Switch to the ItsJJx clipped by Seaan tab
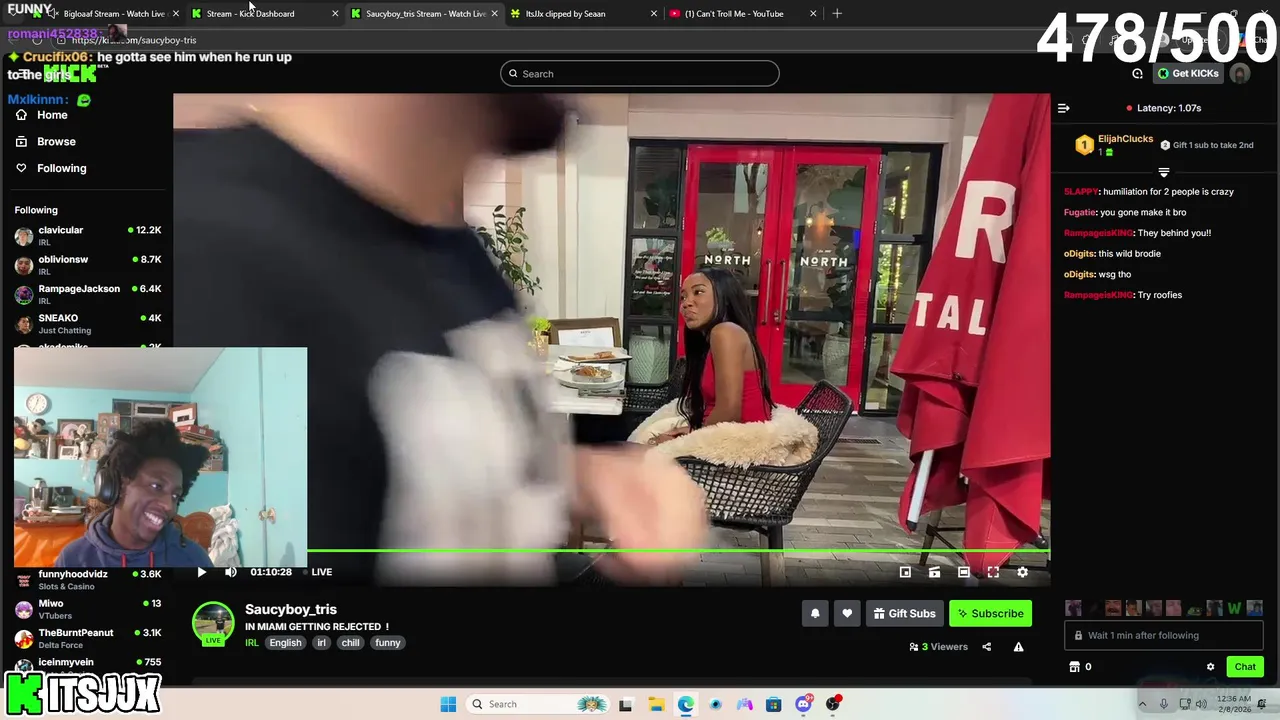This screenshot has height=720, width=1280. 585,14
